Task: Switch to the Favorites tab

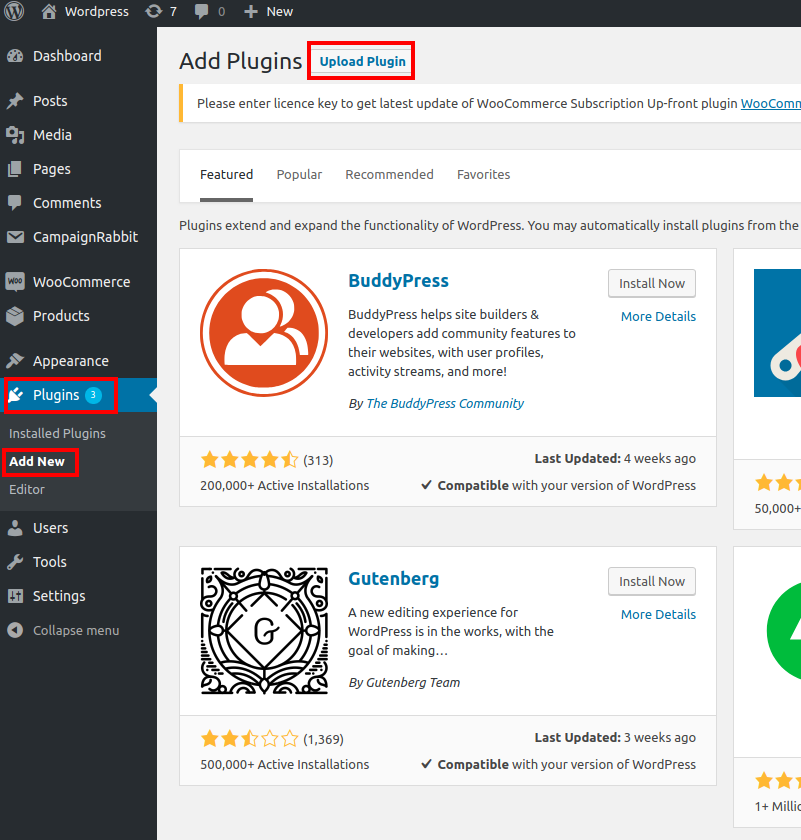Action: coord(483,175)
